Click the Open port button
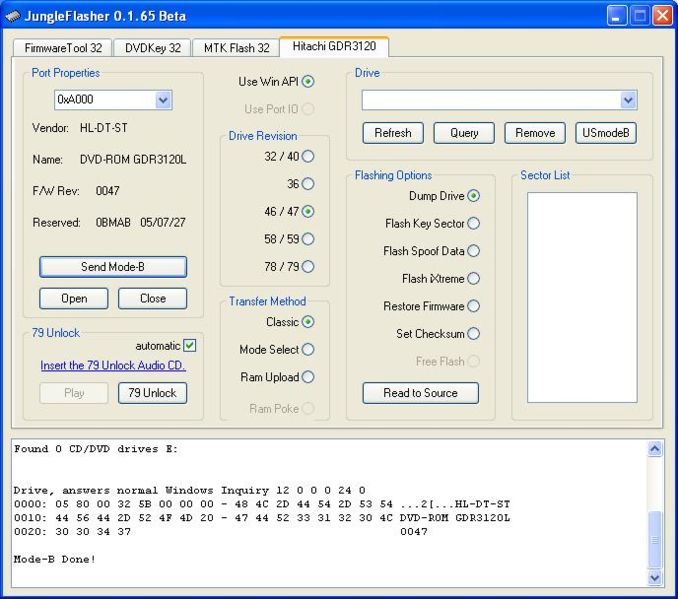The width and height of the screenshot is (678, 599). click(x=74, y=298)
